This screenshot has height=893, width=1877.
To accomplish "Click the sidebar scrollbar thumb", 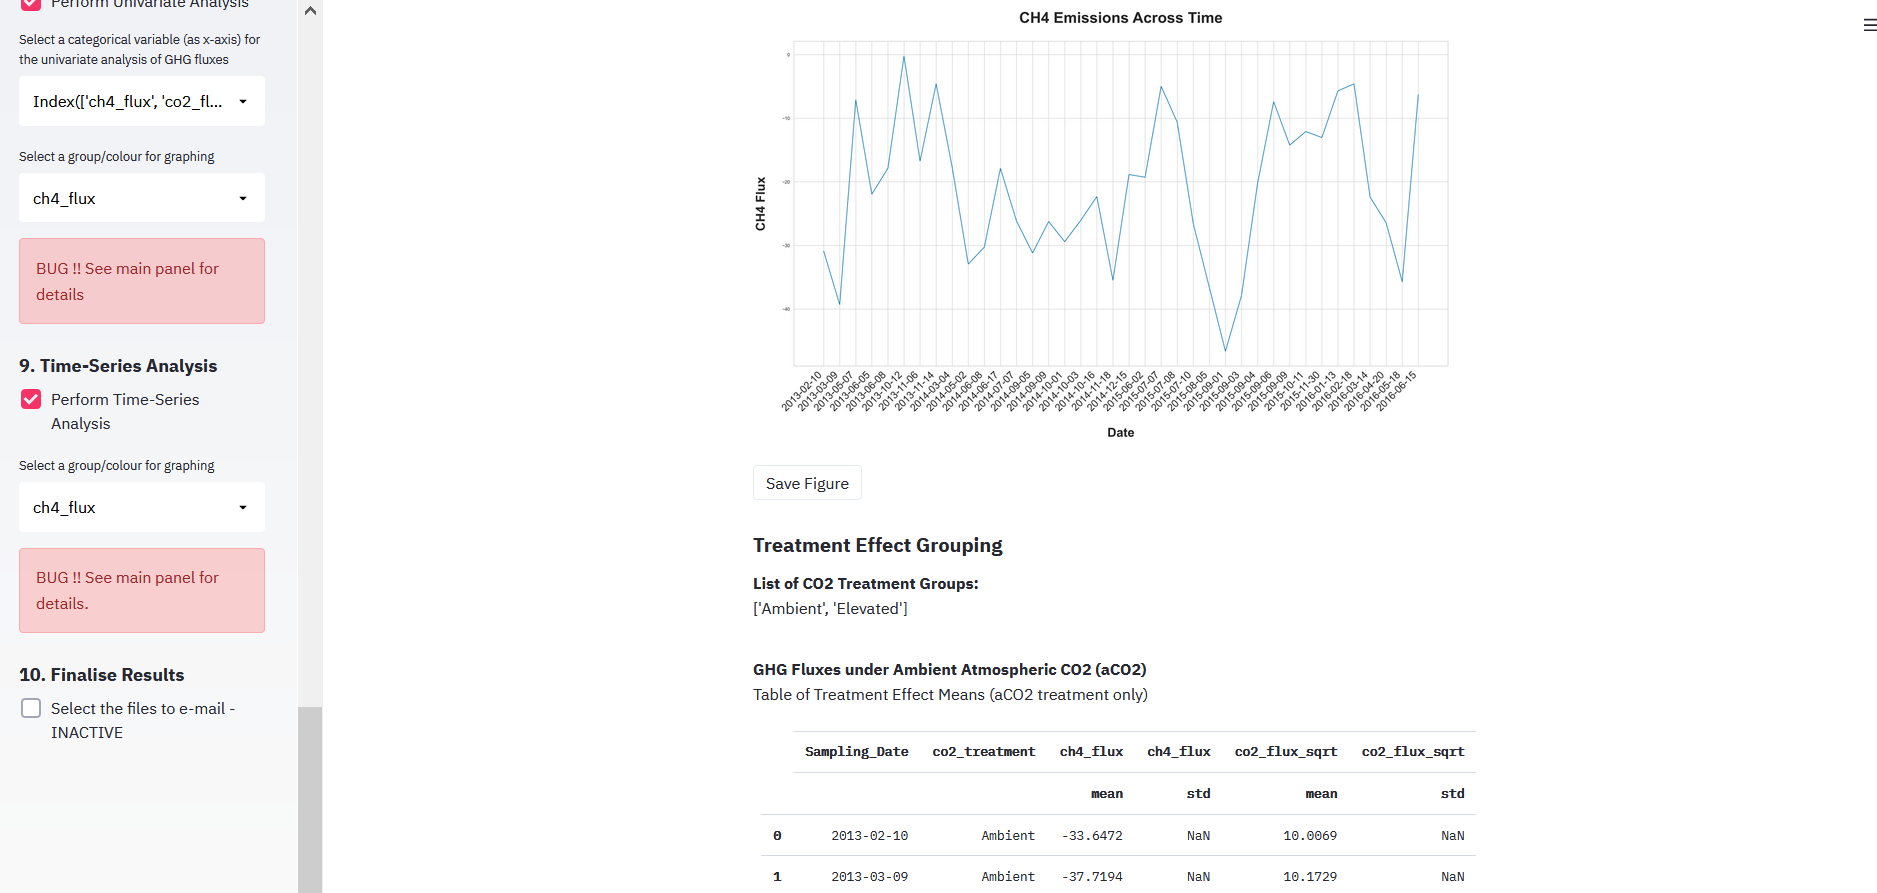I will pos(310,799).
